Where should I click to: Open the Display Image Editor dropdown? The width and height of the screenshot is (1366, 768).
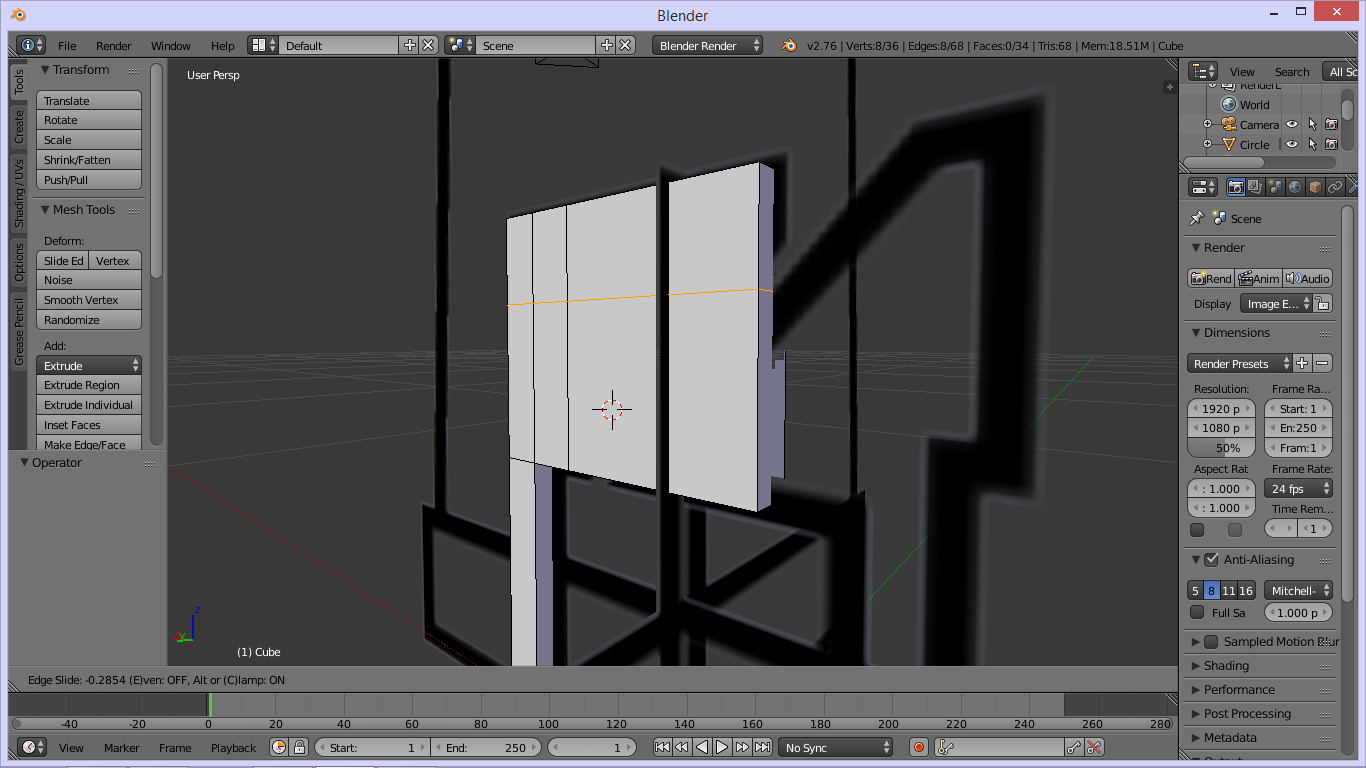(1276, 303)
